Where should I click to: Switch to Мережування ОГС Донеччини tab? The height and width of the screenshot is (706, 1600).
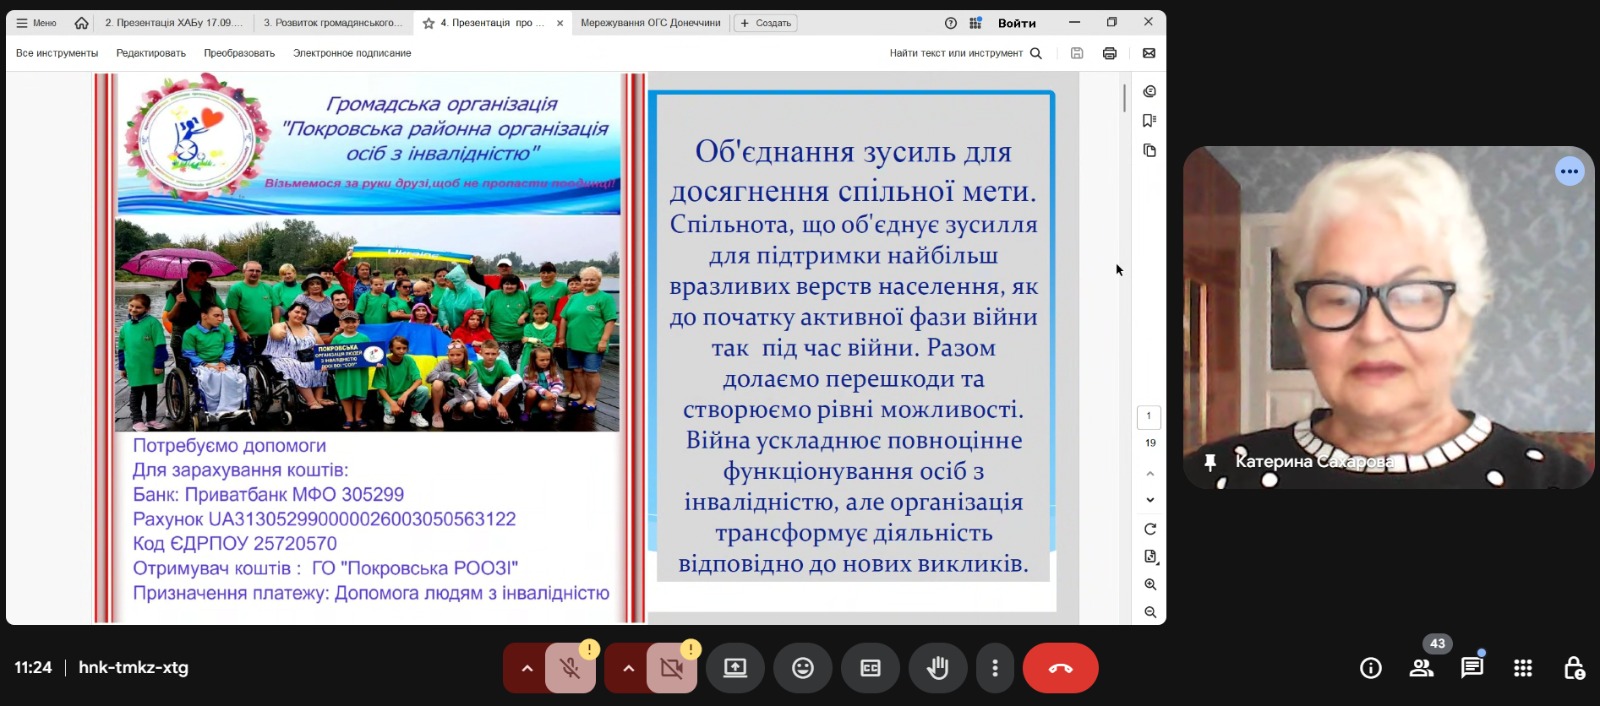coord(650,23)
